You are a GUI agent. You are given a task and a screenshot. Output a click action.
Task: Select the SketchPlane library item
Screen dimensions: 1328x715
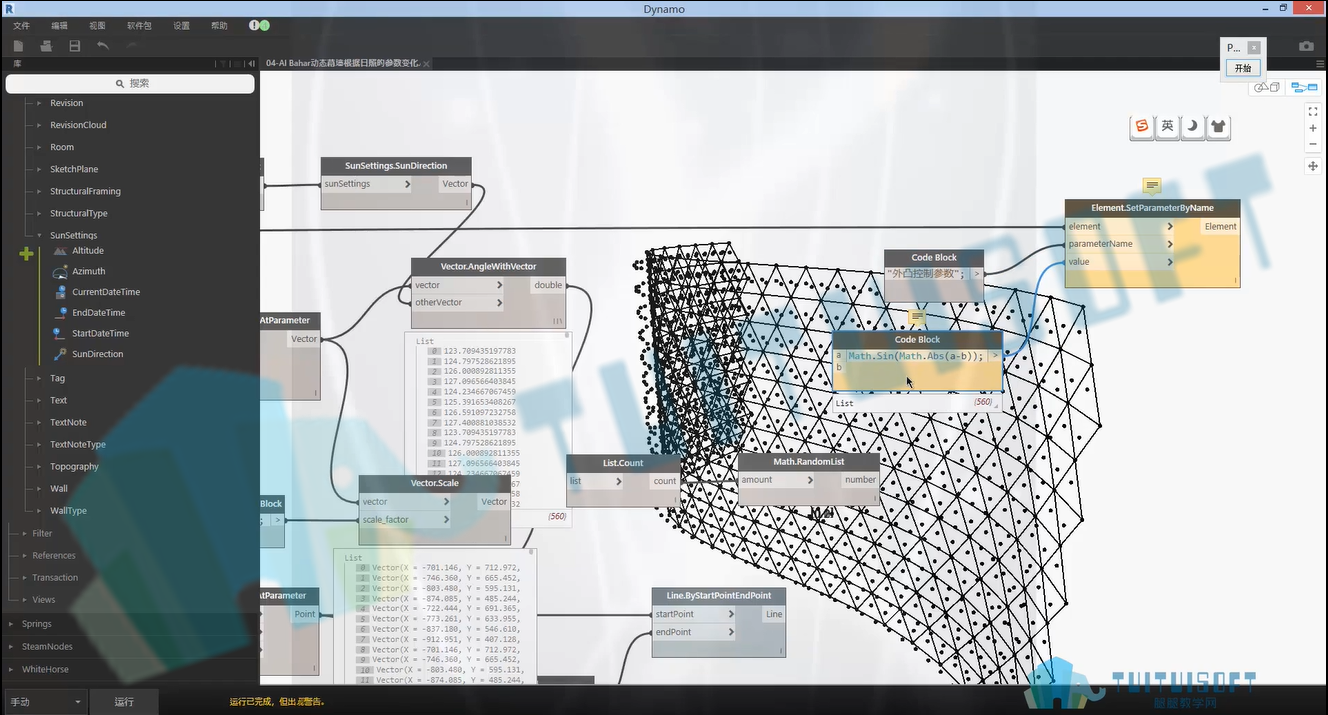[74, 169]
